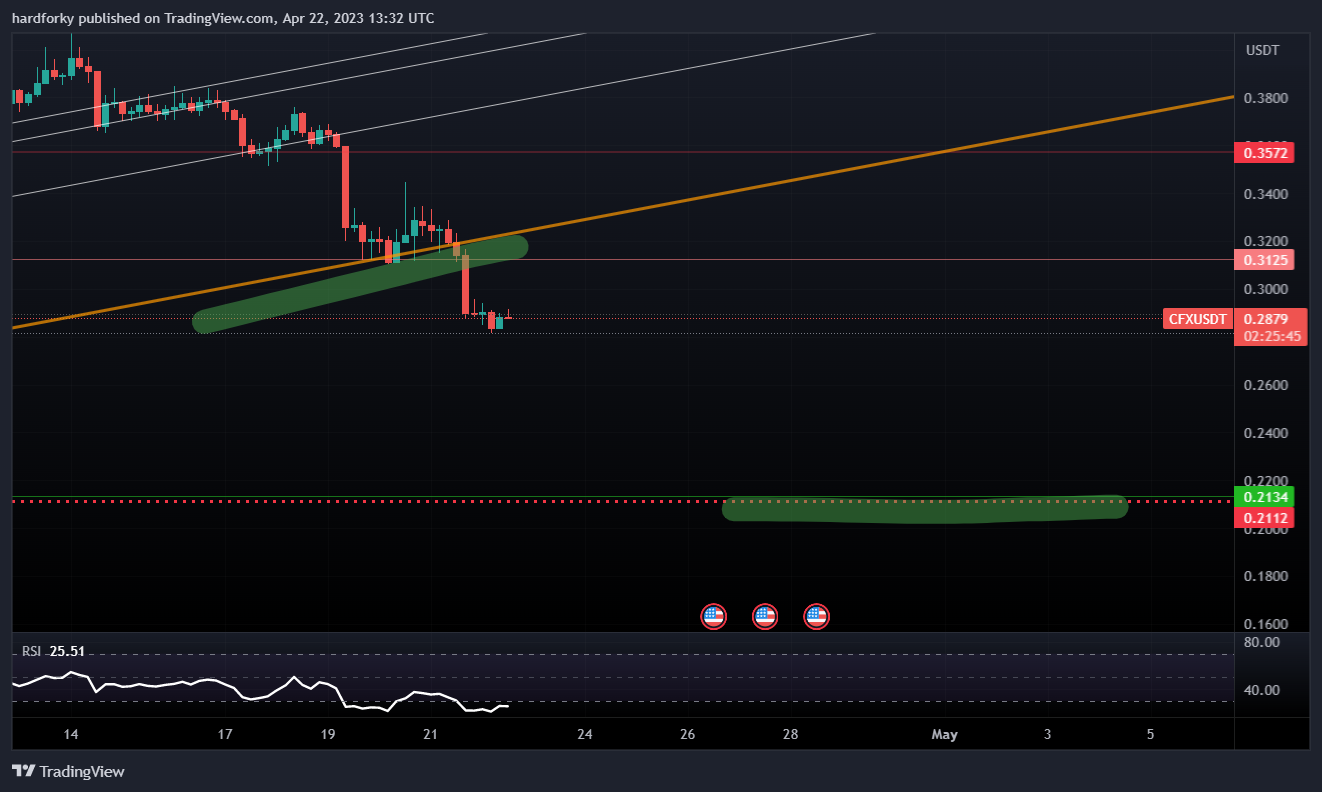This screenshot has width=1322, height=792.
Task: Click the 5 date on time axis
Action: (x=1151, y=734)
